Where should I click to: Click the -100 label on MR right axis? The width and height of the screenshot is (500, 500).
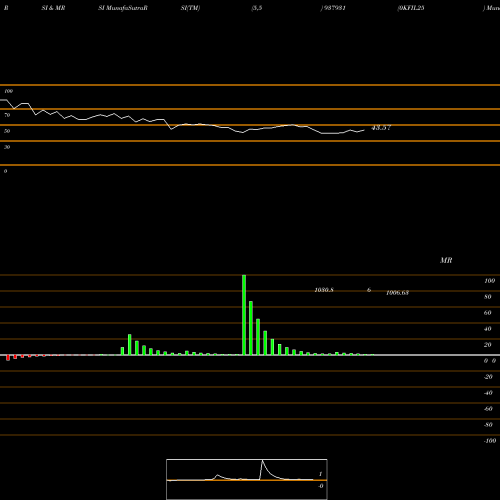point(490,441)
